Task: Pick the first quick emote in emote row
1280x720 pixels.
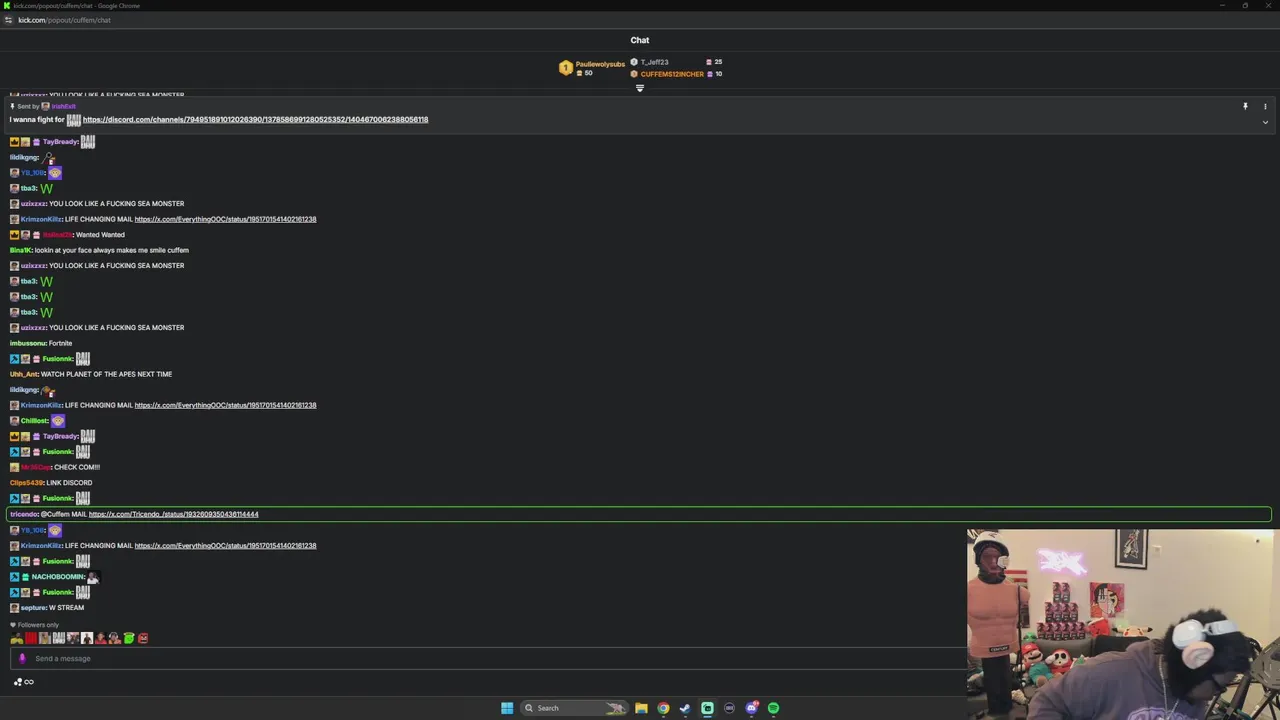Action: (x=17, y=638)
